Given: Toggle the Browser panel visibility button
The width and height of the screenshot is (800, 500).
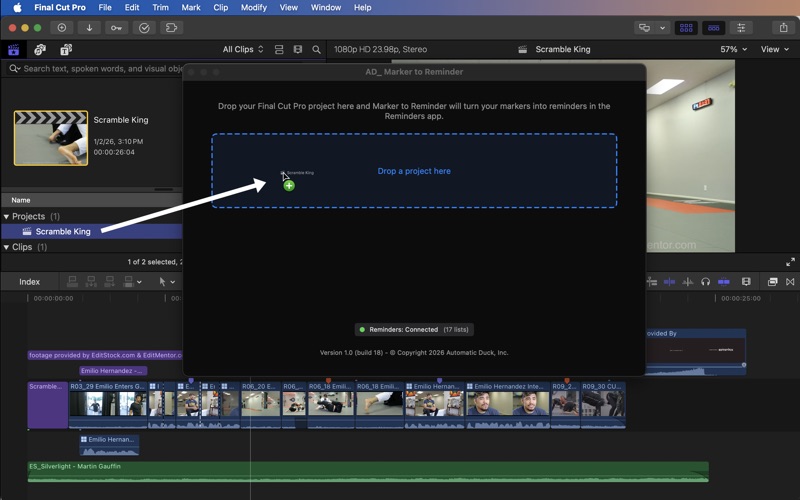Looking at the screenshot, I should [x=686, y=28].
